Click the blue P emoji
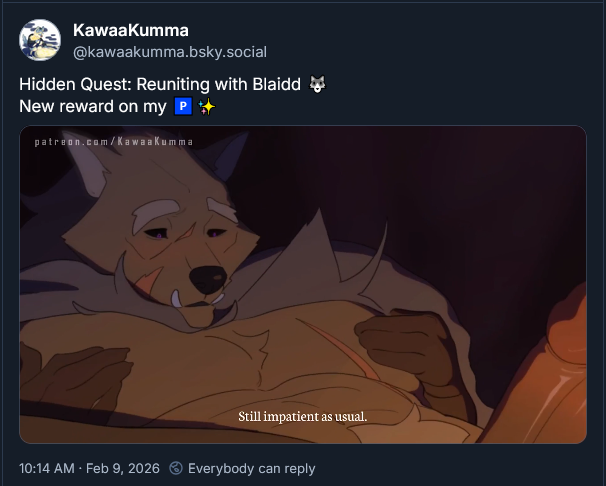This screenshot has height=486, width=606. 183,106
